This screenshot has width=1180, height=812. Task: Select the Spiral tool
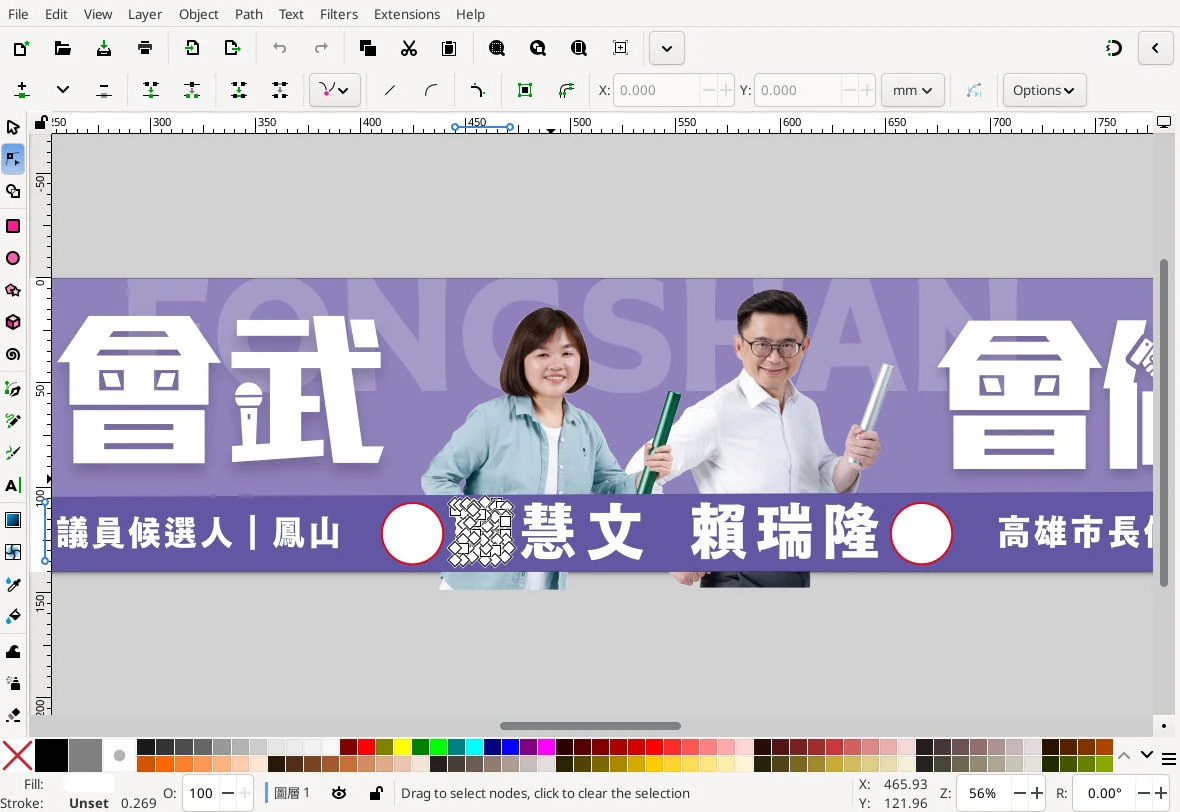point(13,354)
